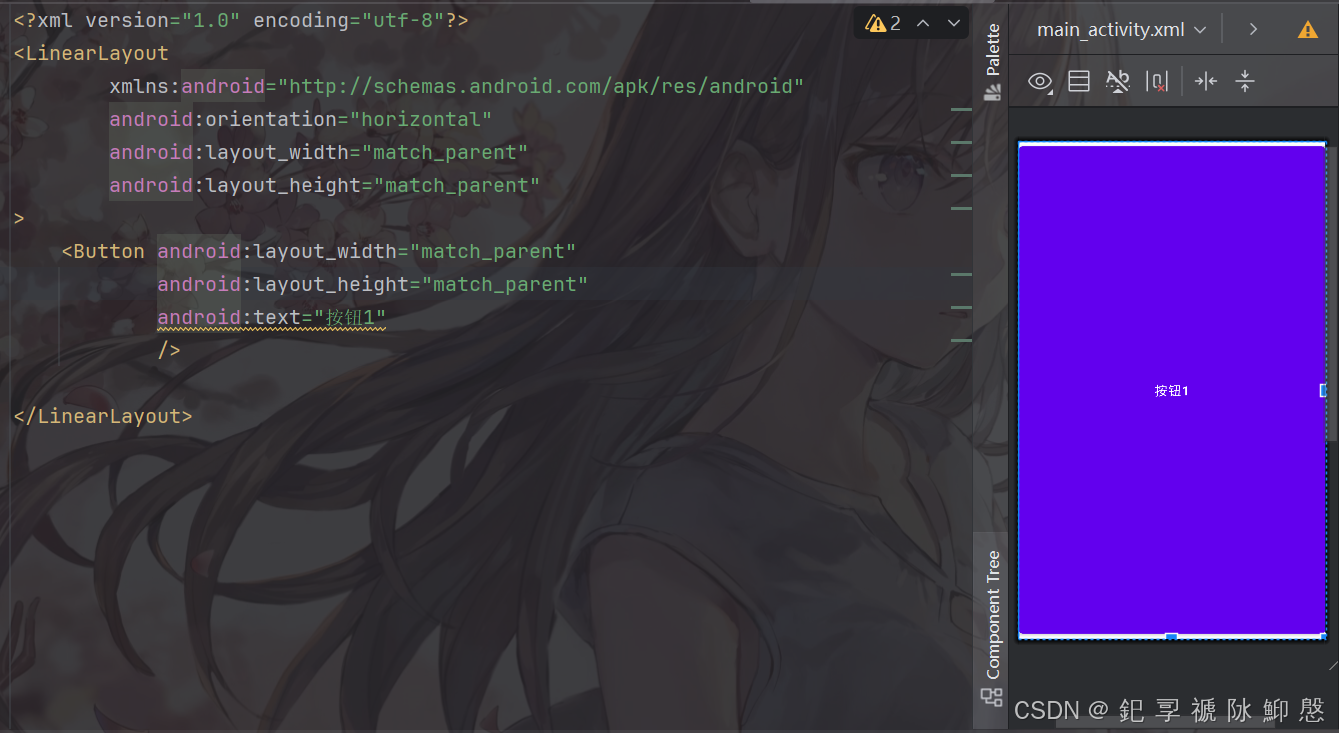1339x733 pixels.
Task: Click the orange warning icon in the design toolbar
Action: (1308, 30)
